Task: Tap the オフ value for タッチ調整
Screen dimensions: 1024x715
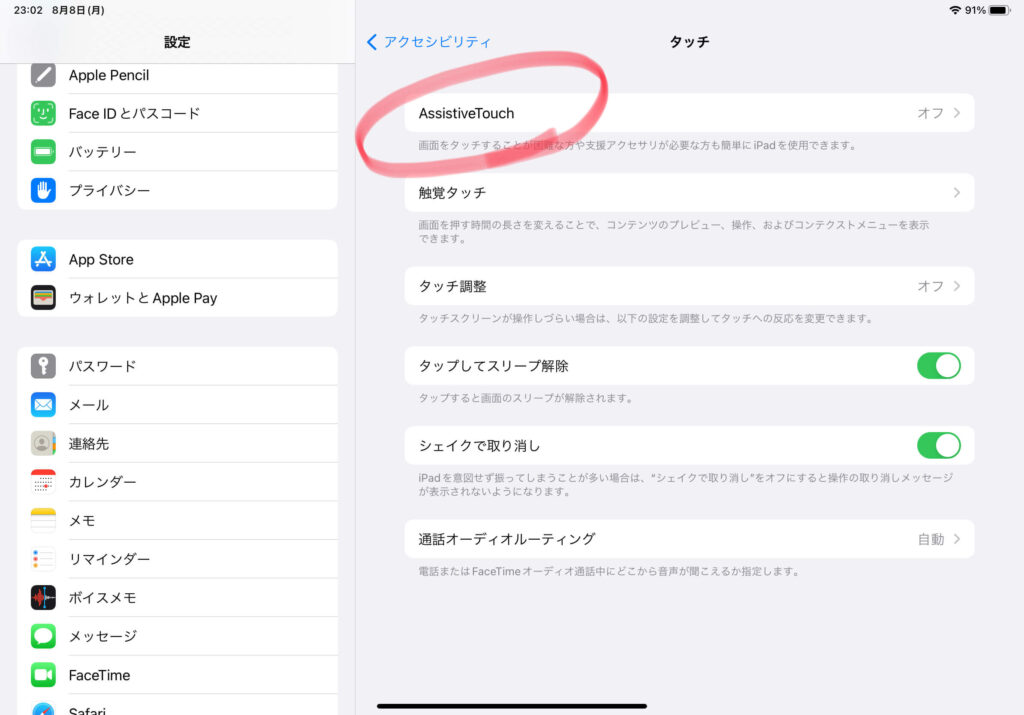Action: point(930,286)
